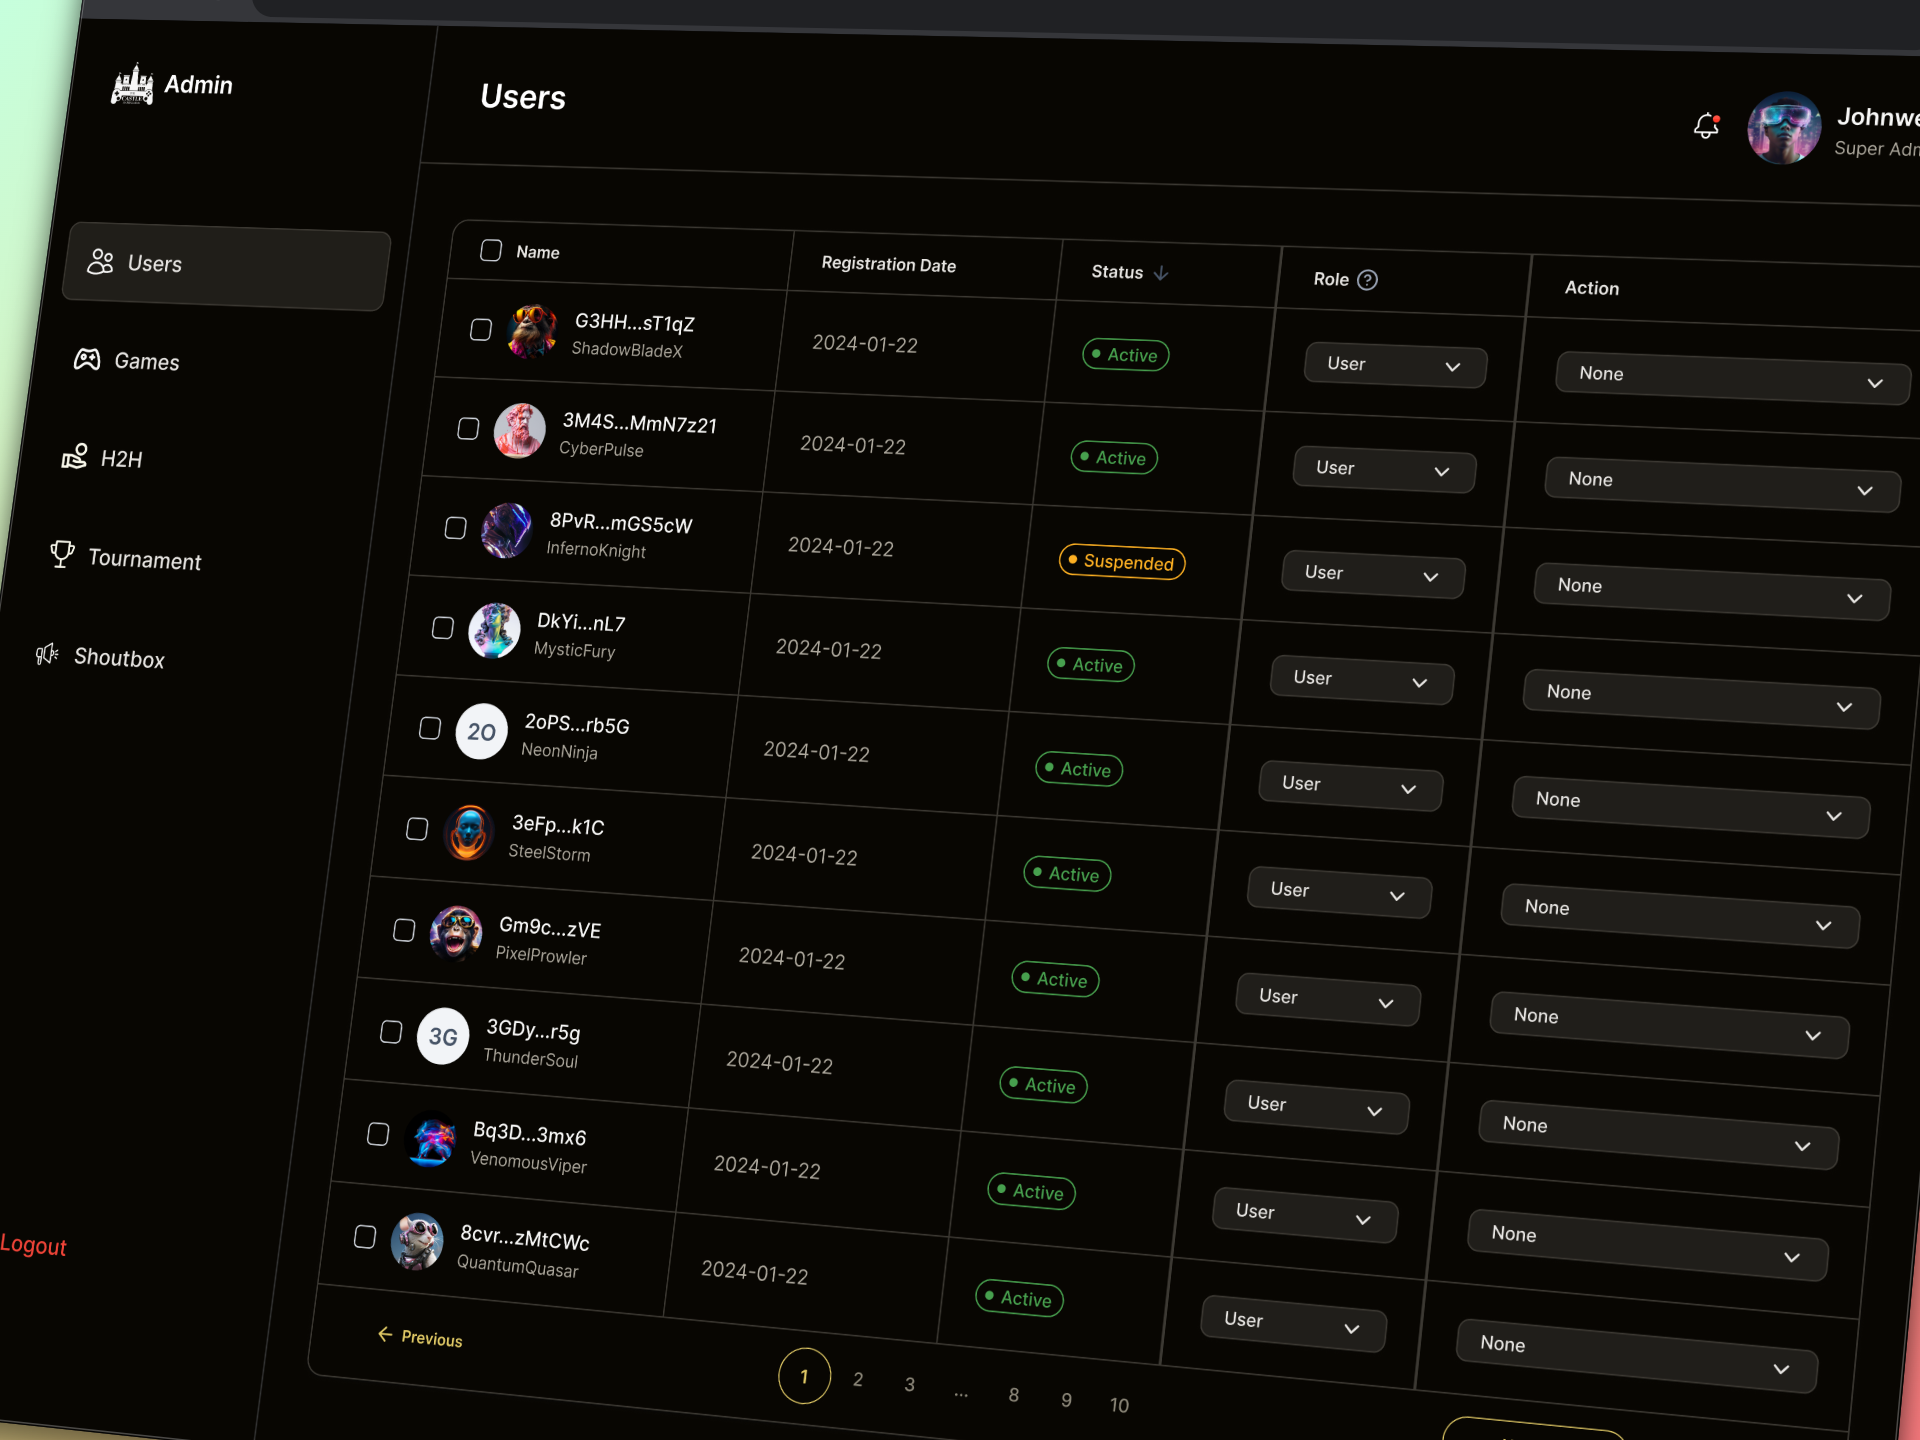This screenshot has height=1440, width=1920.
Task: Click the Previous pagination button
Action: pyautogui.click(x=420, y=1337)
